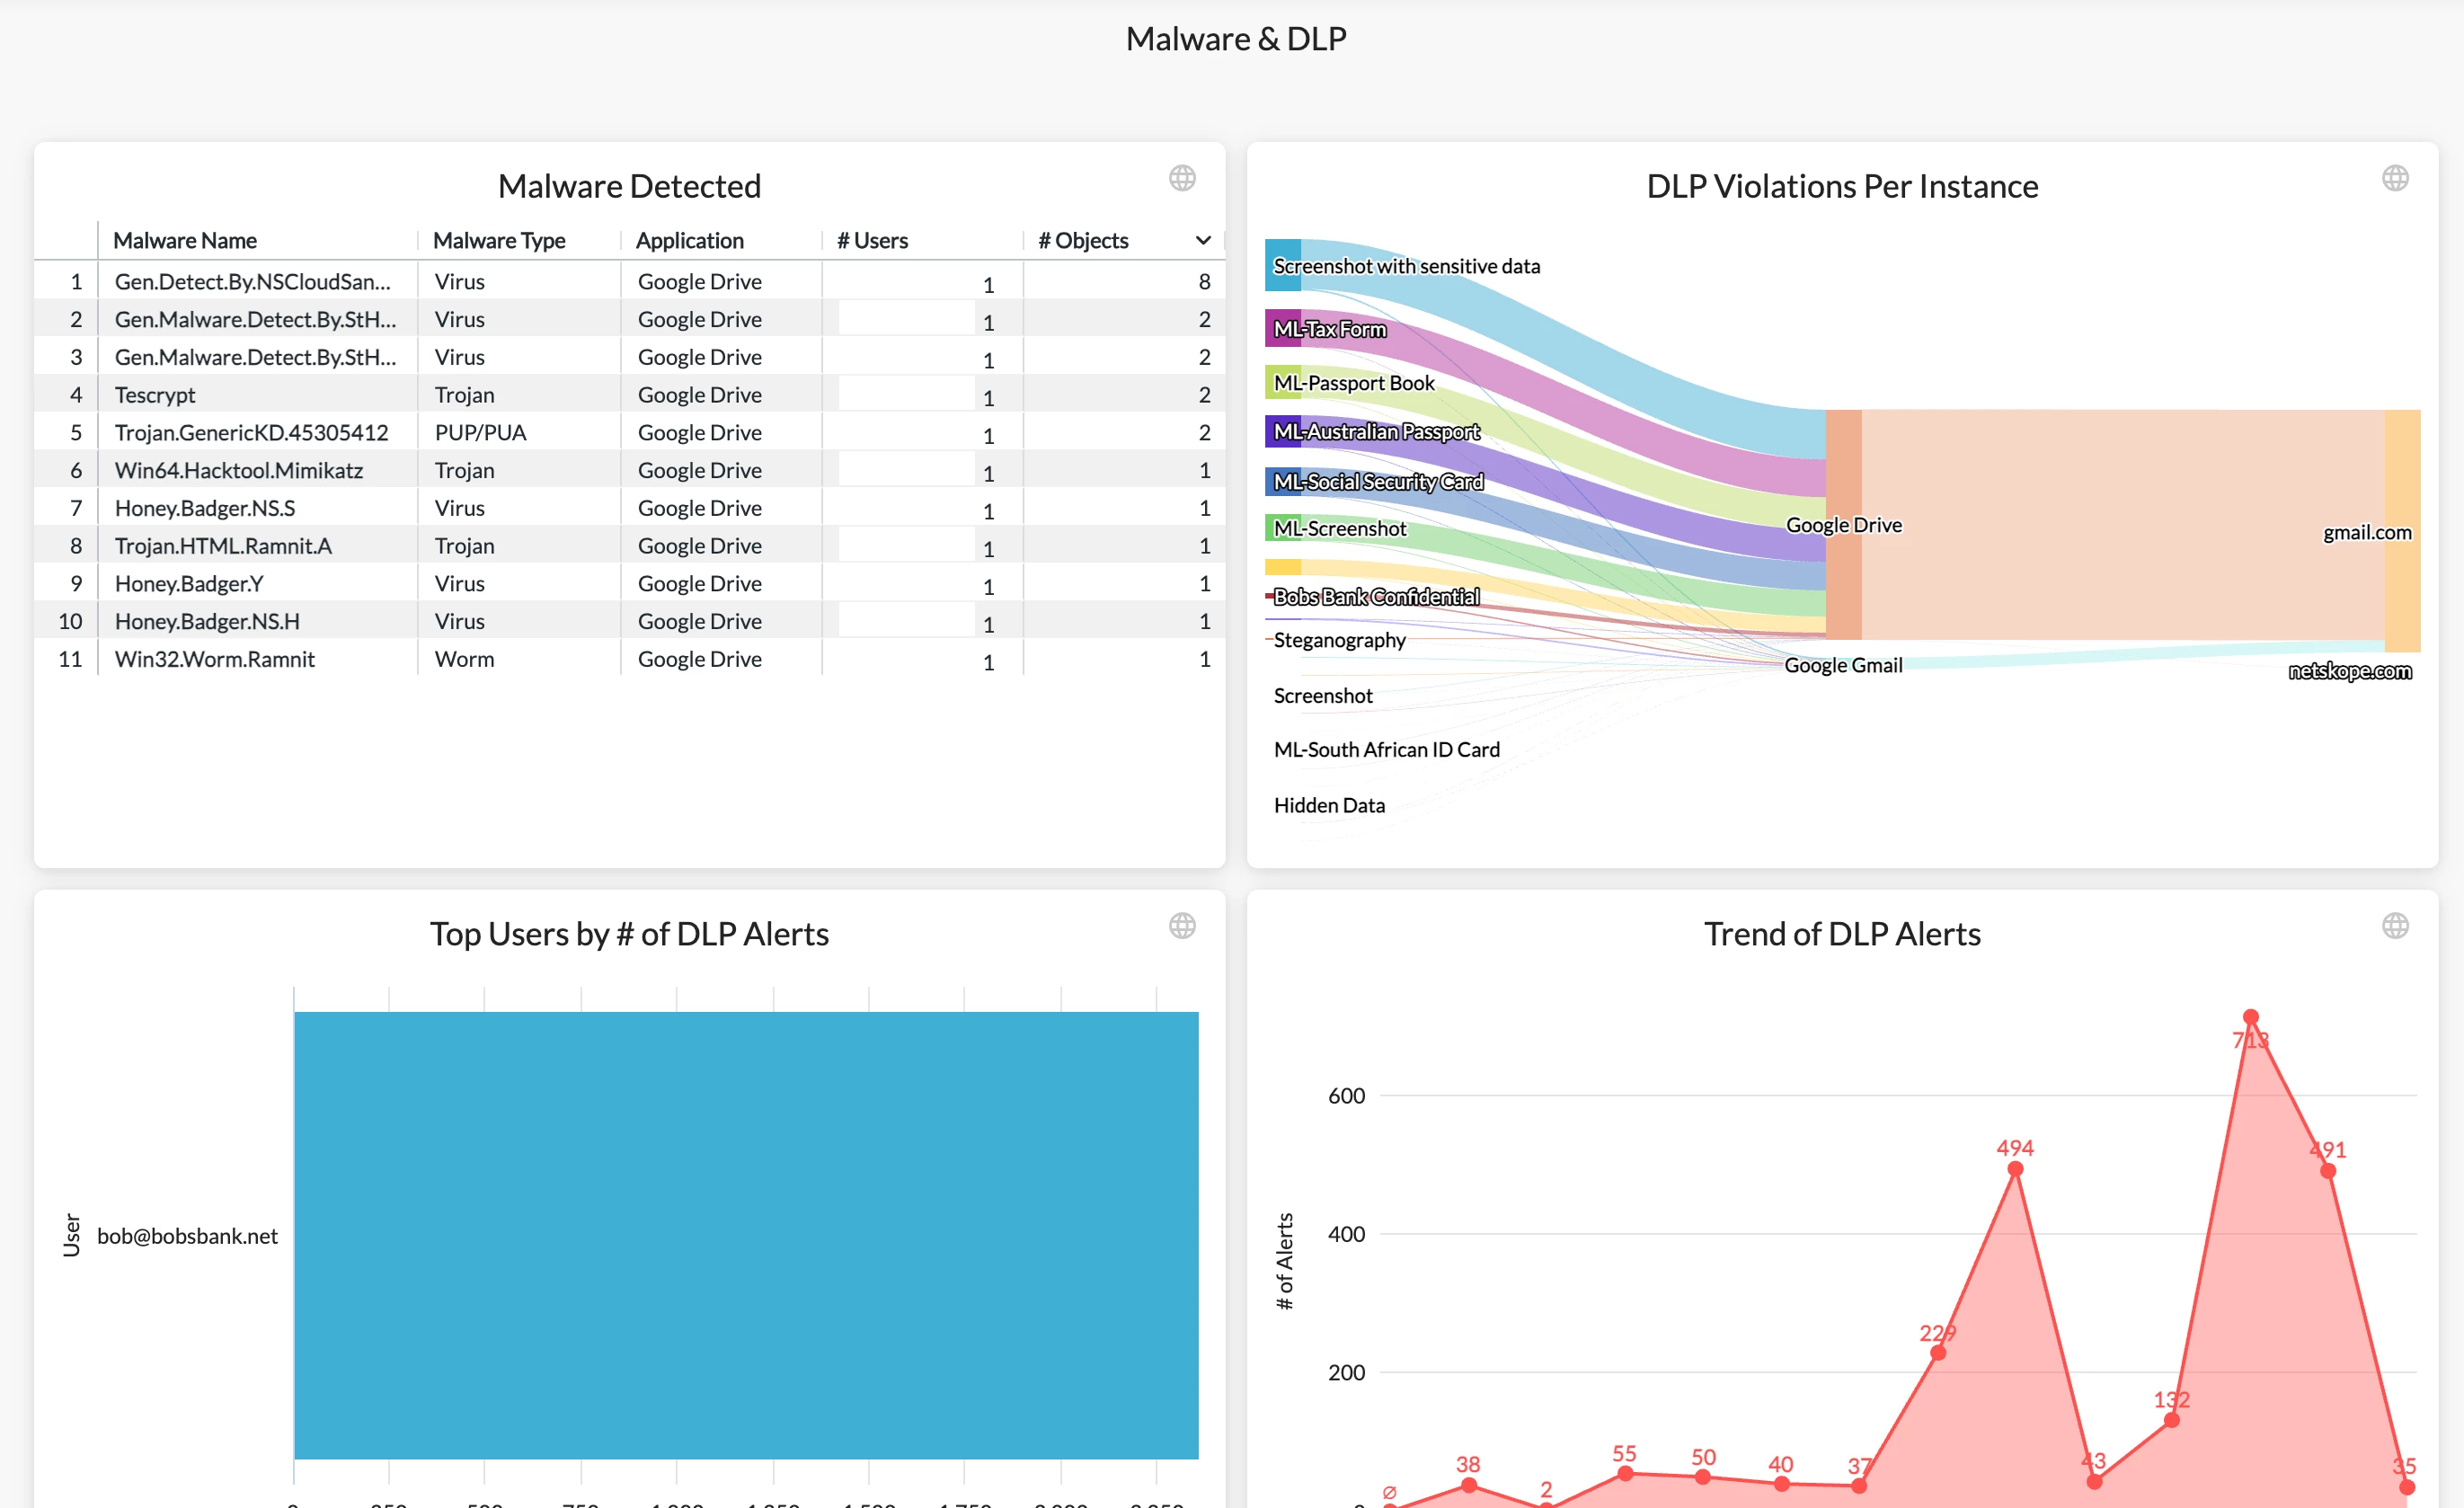Screen dimensions: 2464x1508
Task: Click the bob@bobsbank.net blue bar
Action: coord(746,1235)
